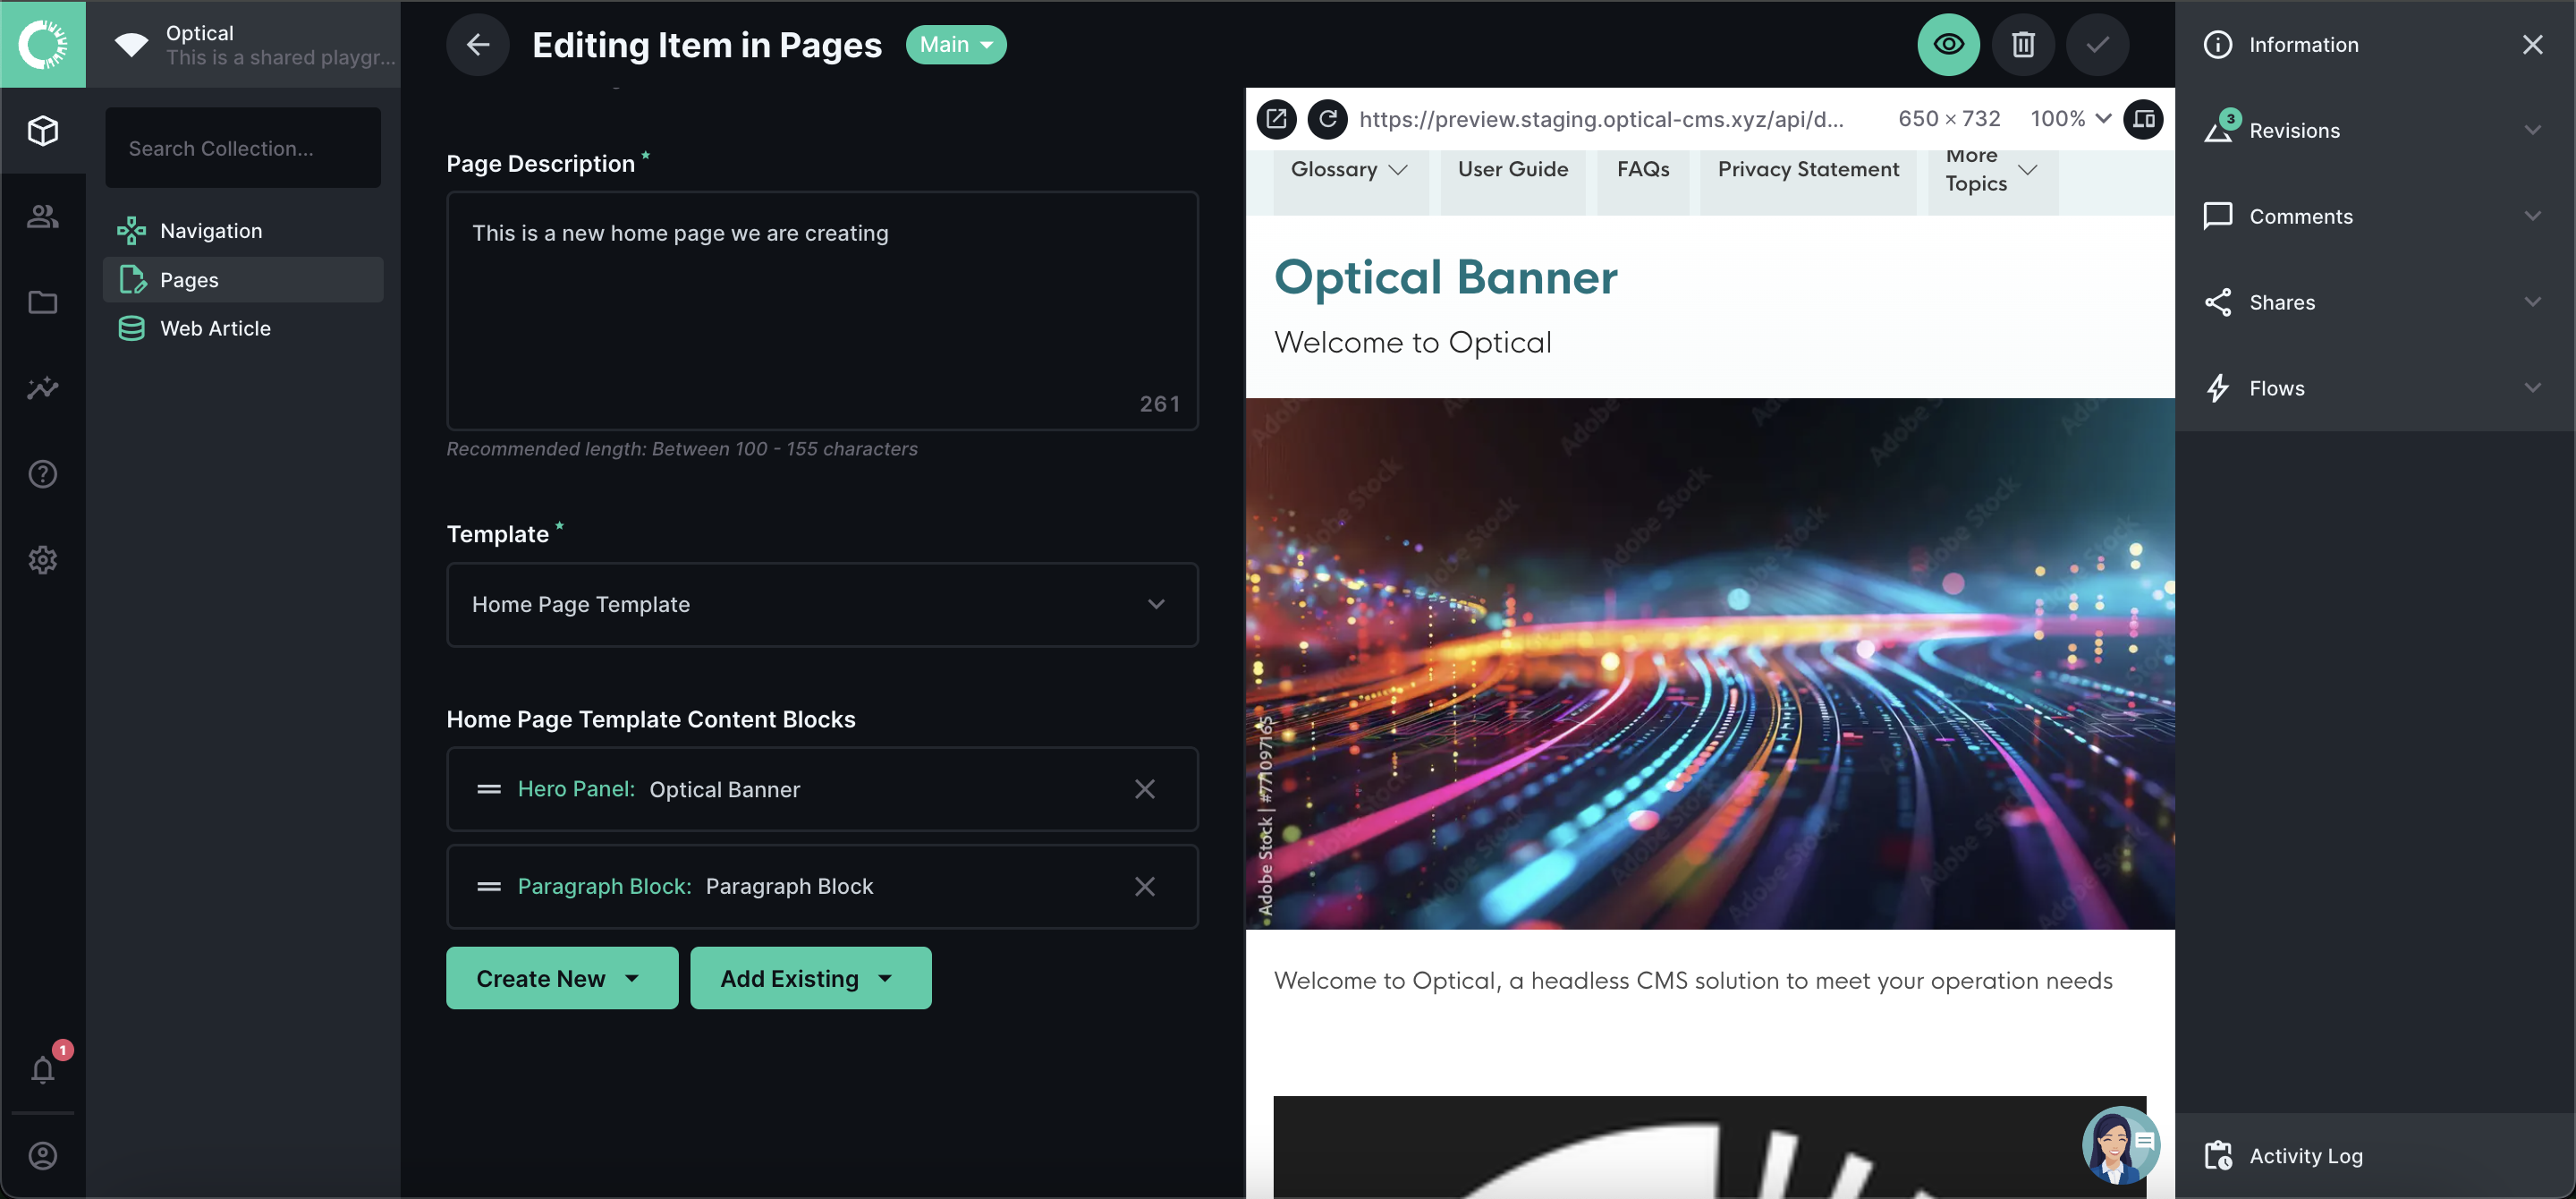Open preview in new tab icon
This screenshot has width=2576, height=1199.
(1276, 118)
